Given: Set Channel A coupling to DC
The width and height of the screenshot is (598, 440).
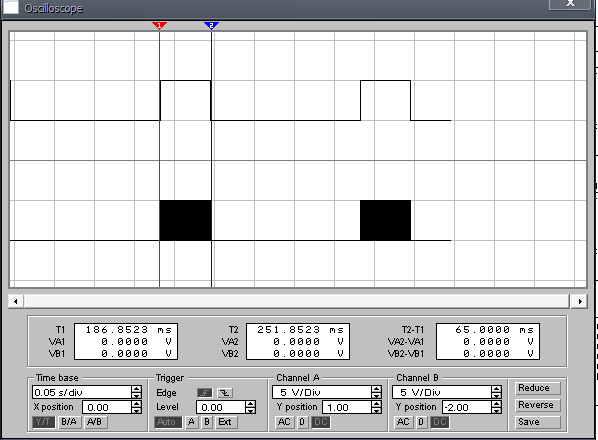Looking at the screenshot, I should (320, 422).
